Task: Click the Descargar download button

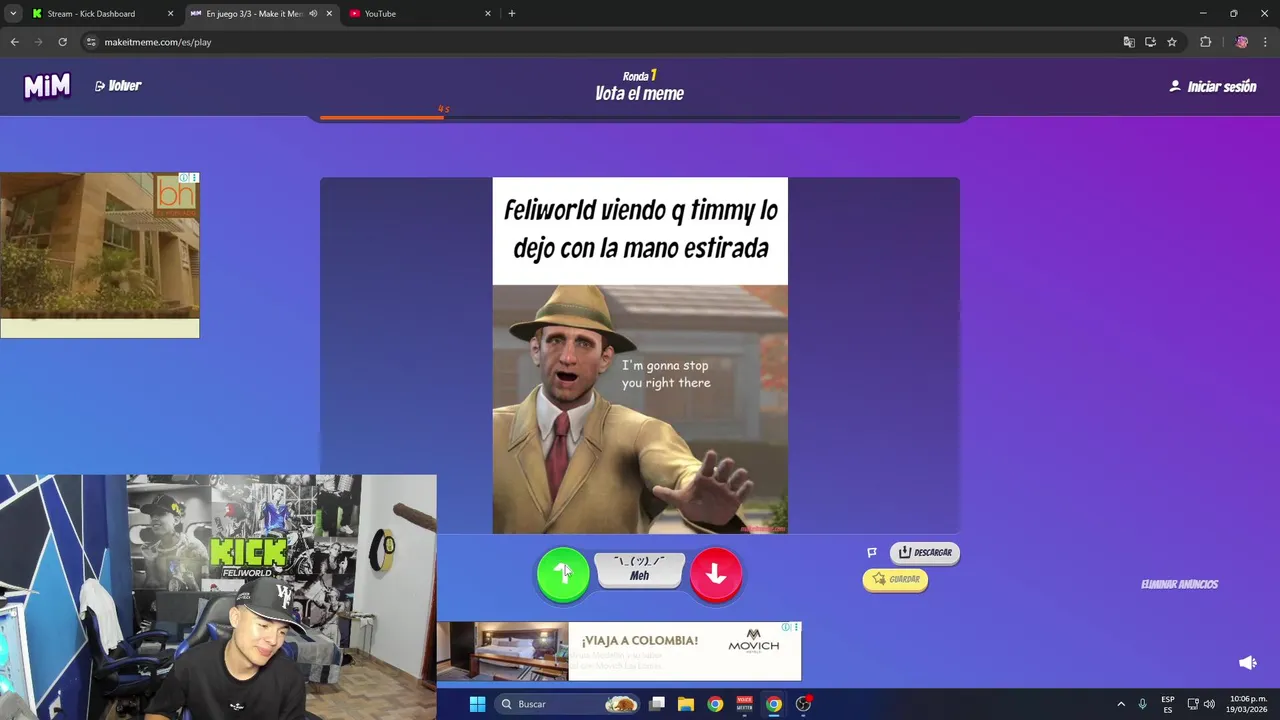Action: click(925, 552)
